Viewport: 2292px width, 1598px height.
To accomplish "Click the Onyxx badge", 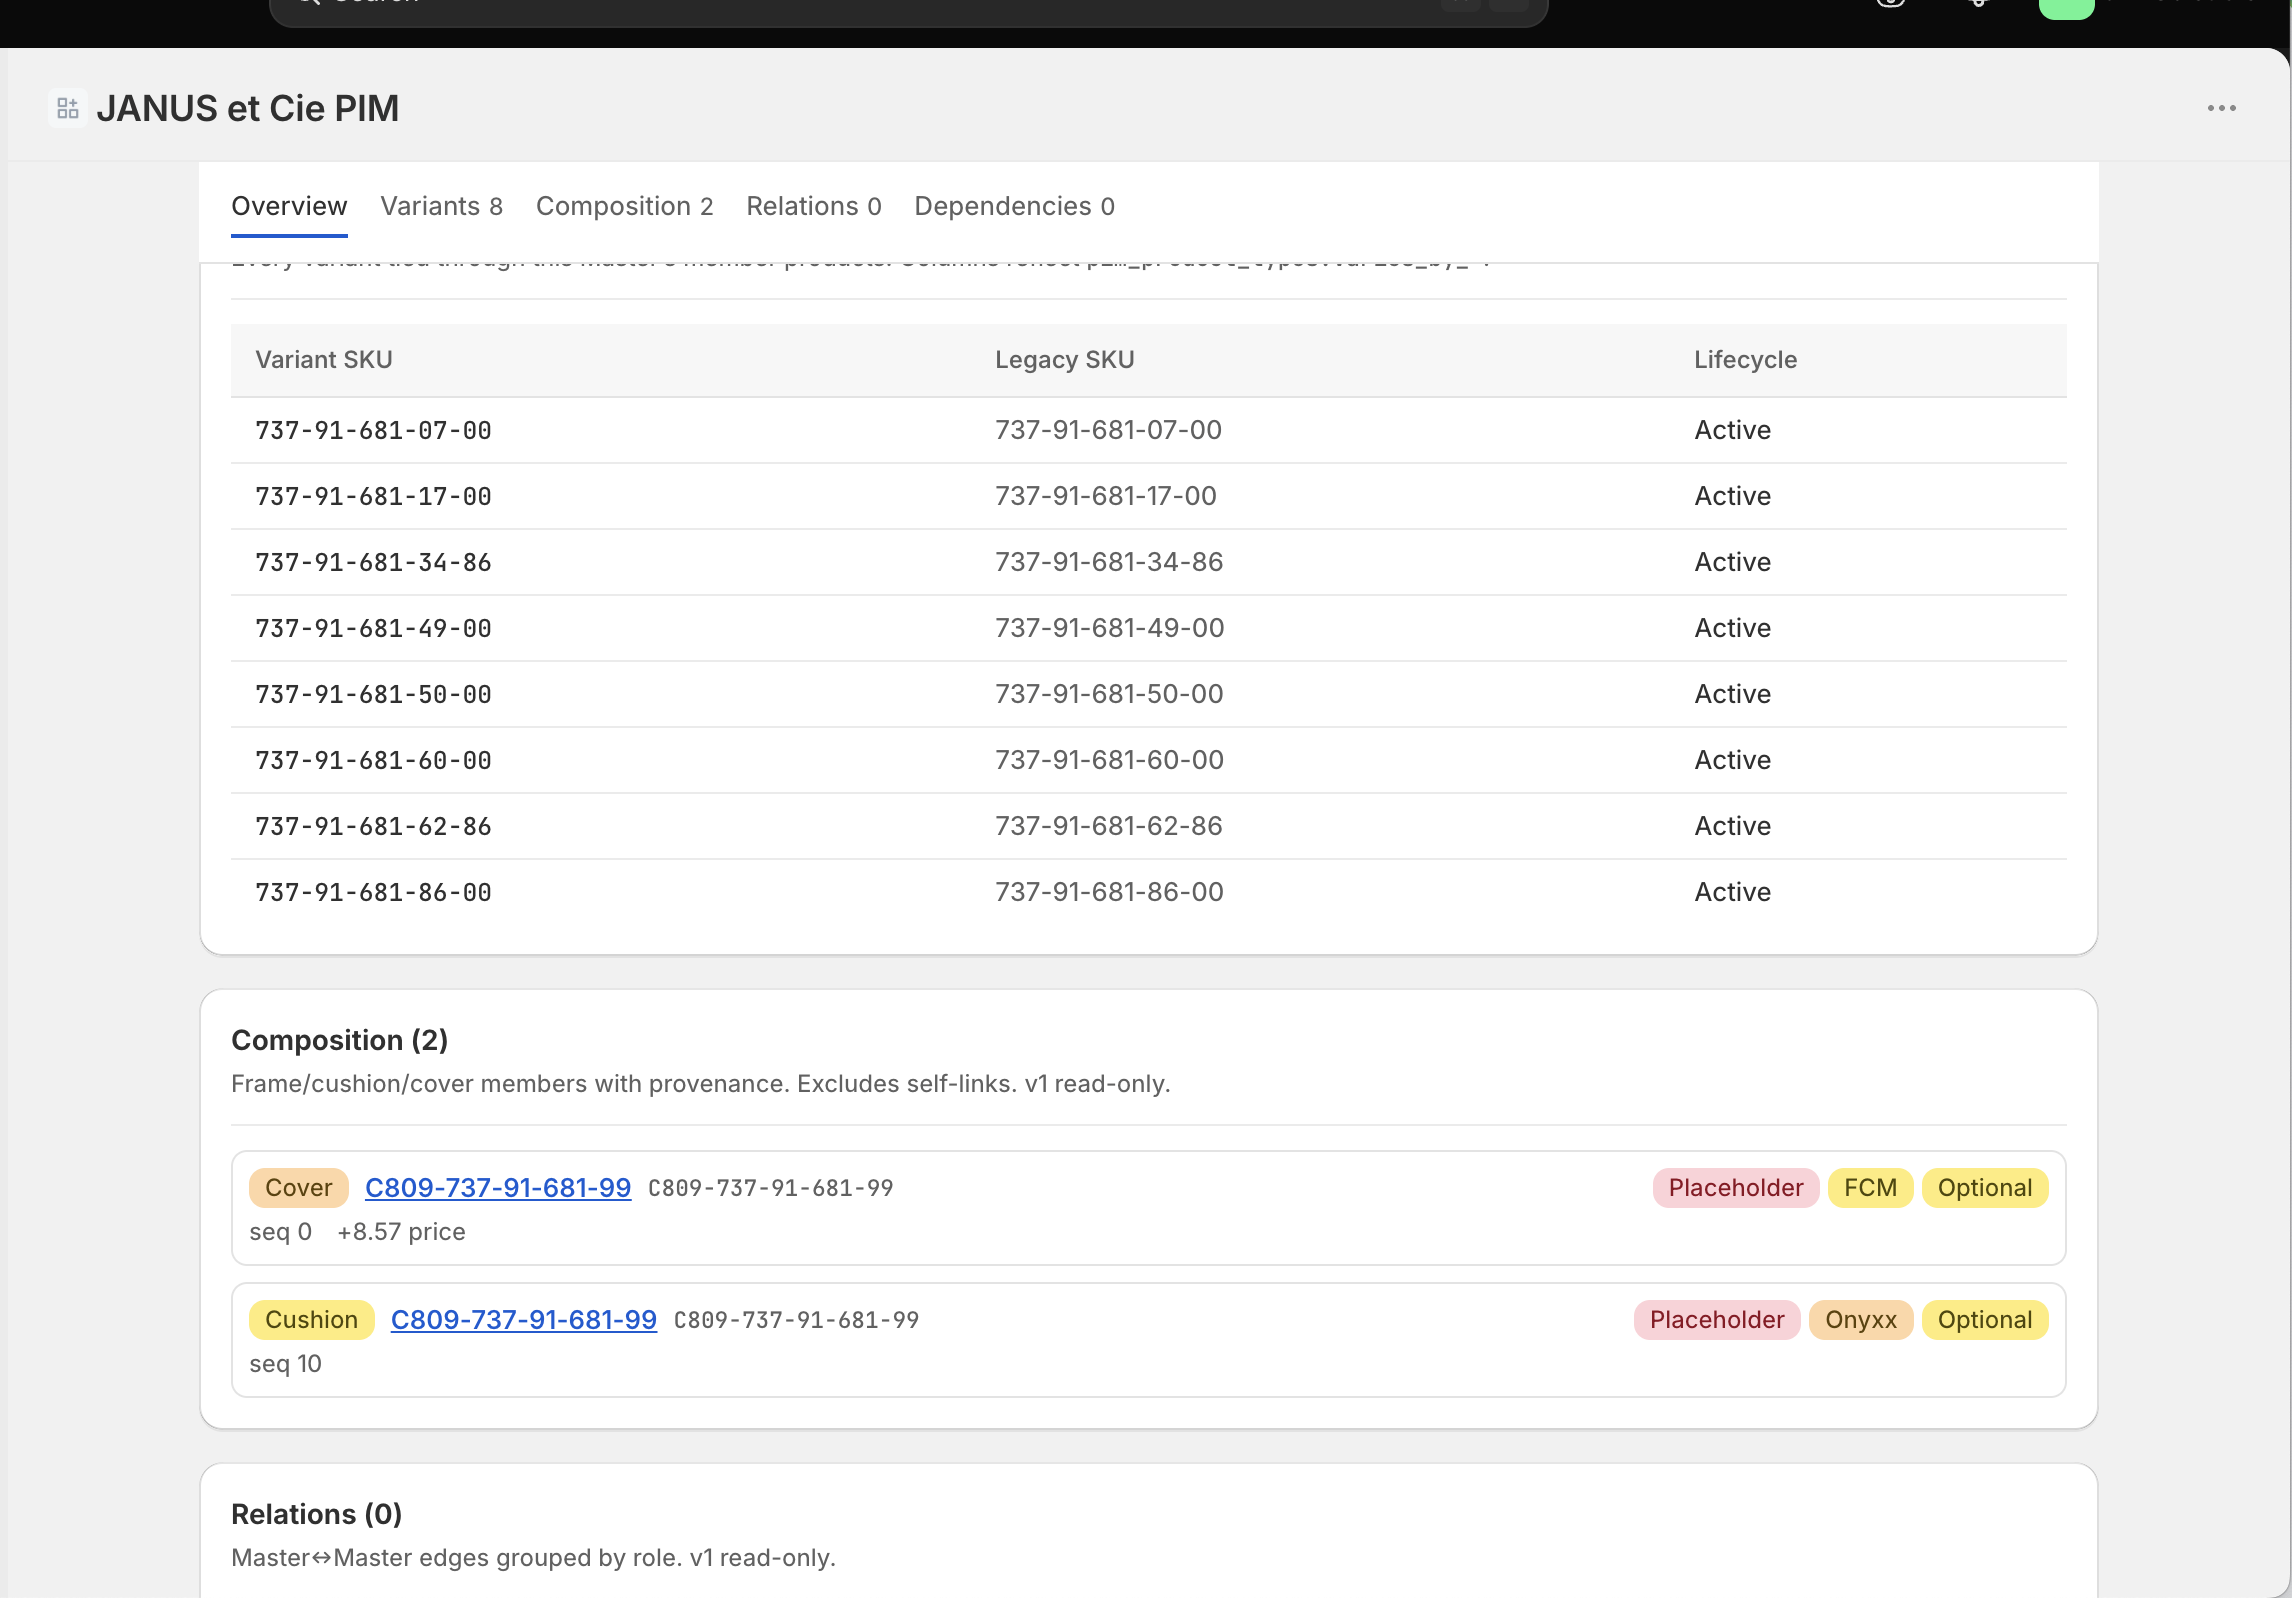I will click(1860, 1320).
